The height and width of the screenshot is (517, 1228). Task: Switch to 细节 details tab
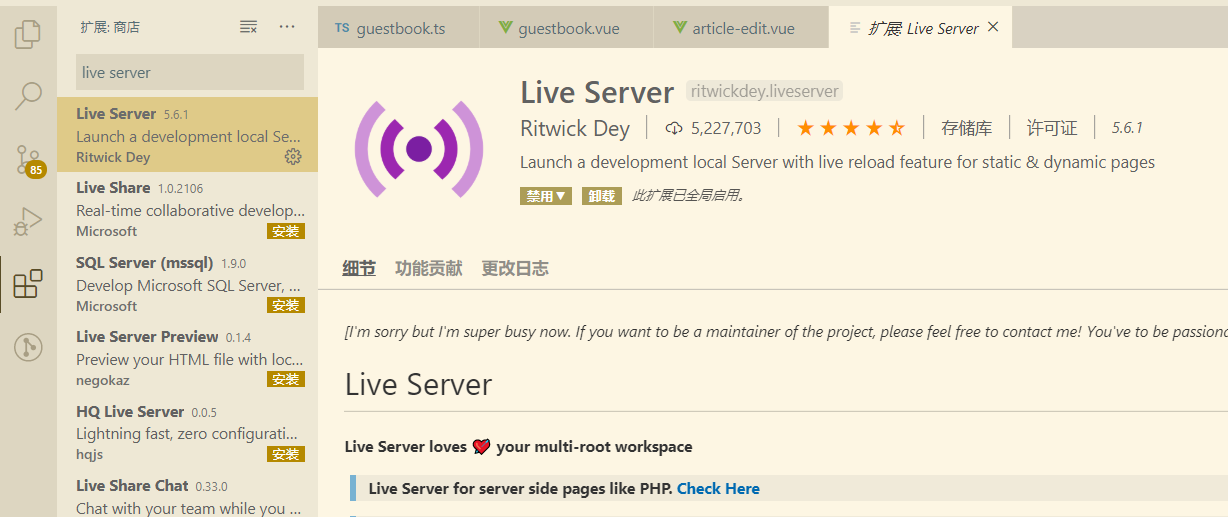(x=359, y=268)
